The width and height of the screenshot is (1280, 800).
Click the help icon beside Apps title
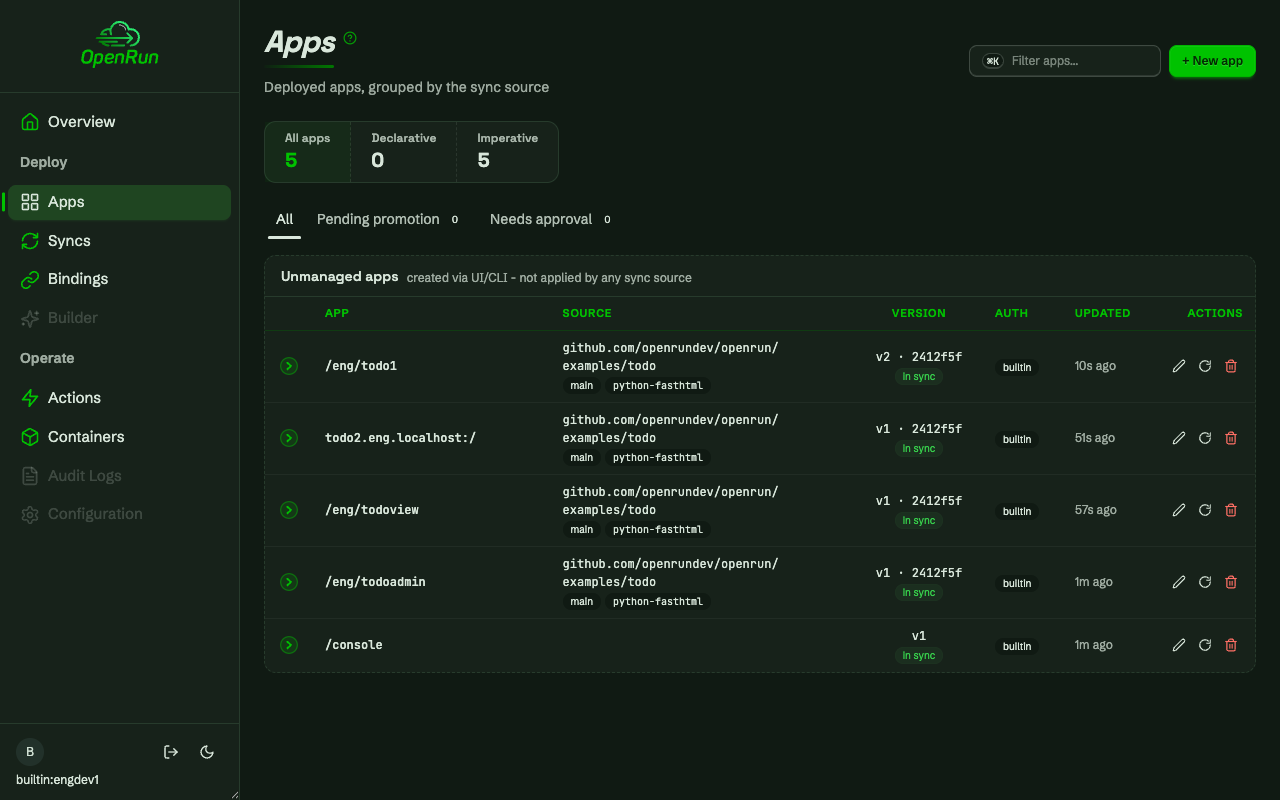tap(350, 38)
